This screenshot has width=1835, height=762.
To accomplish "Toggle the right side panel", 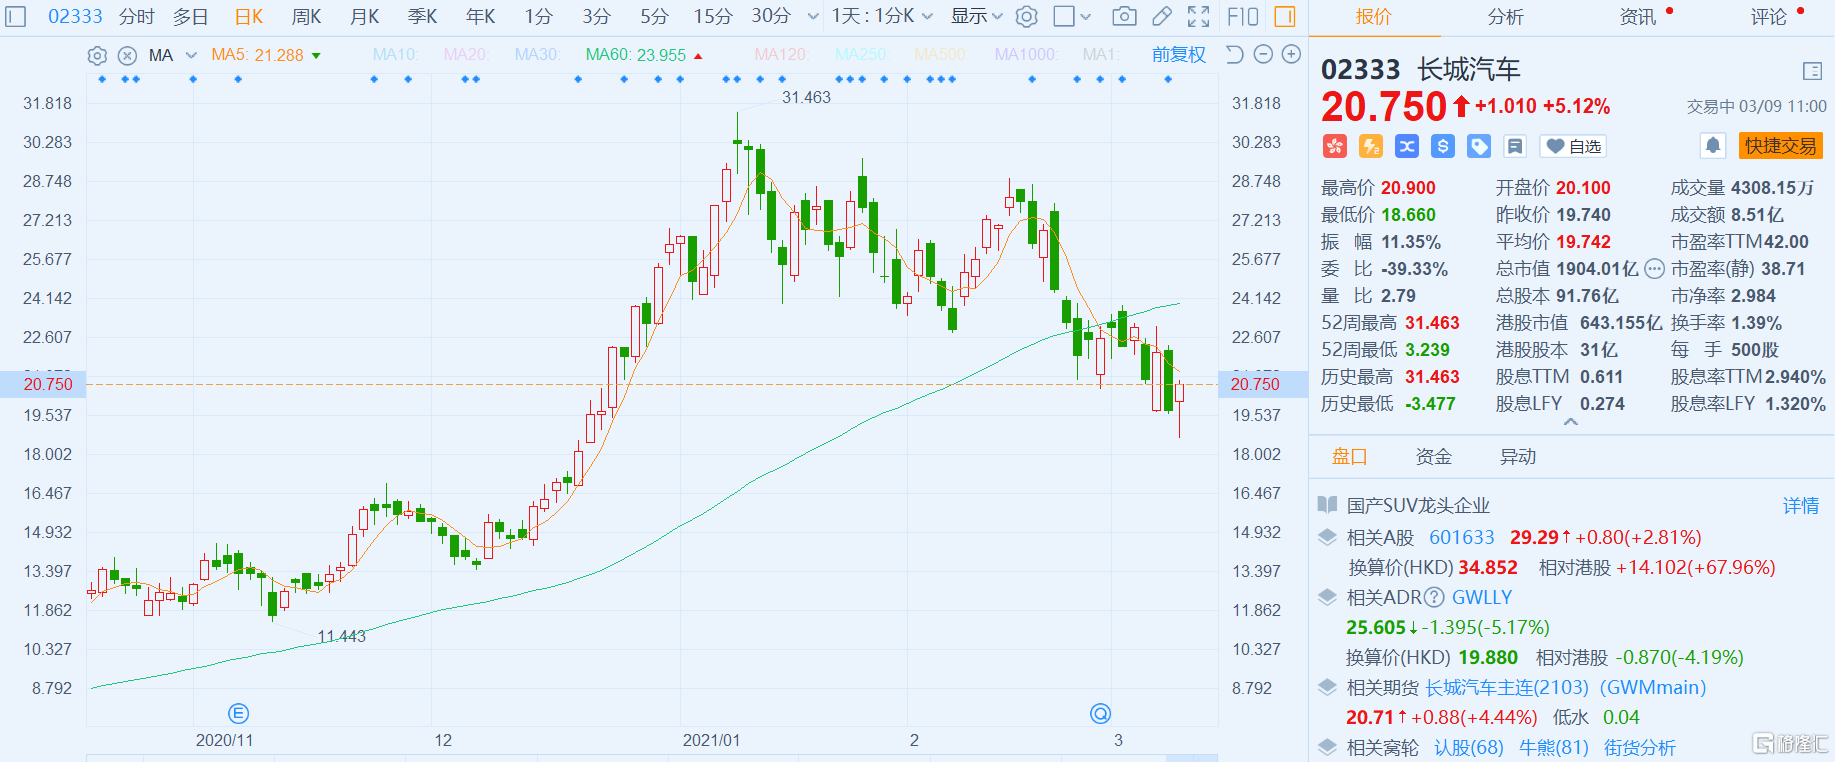I will 1285,16.
